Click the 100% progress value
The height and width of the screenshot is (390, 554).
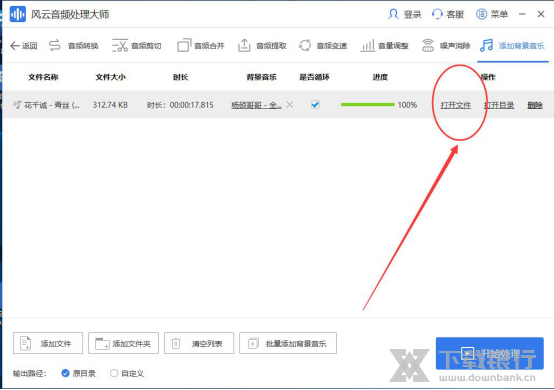point(407,105)
